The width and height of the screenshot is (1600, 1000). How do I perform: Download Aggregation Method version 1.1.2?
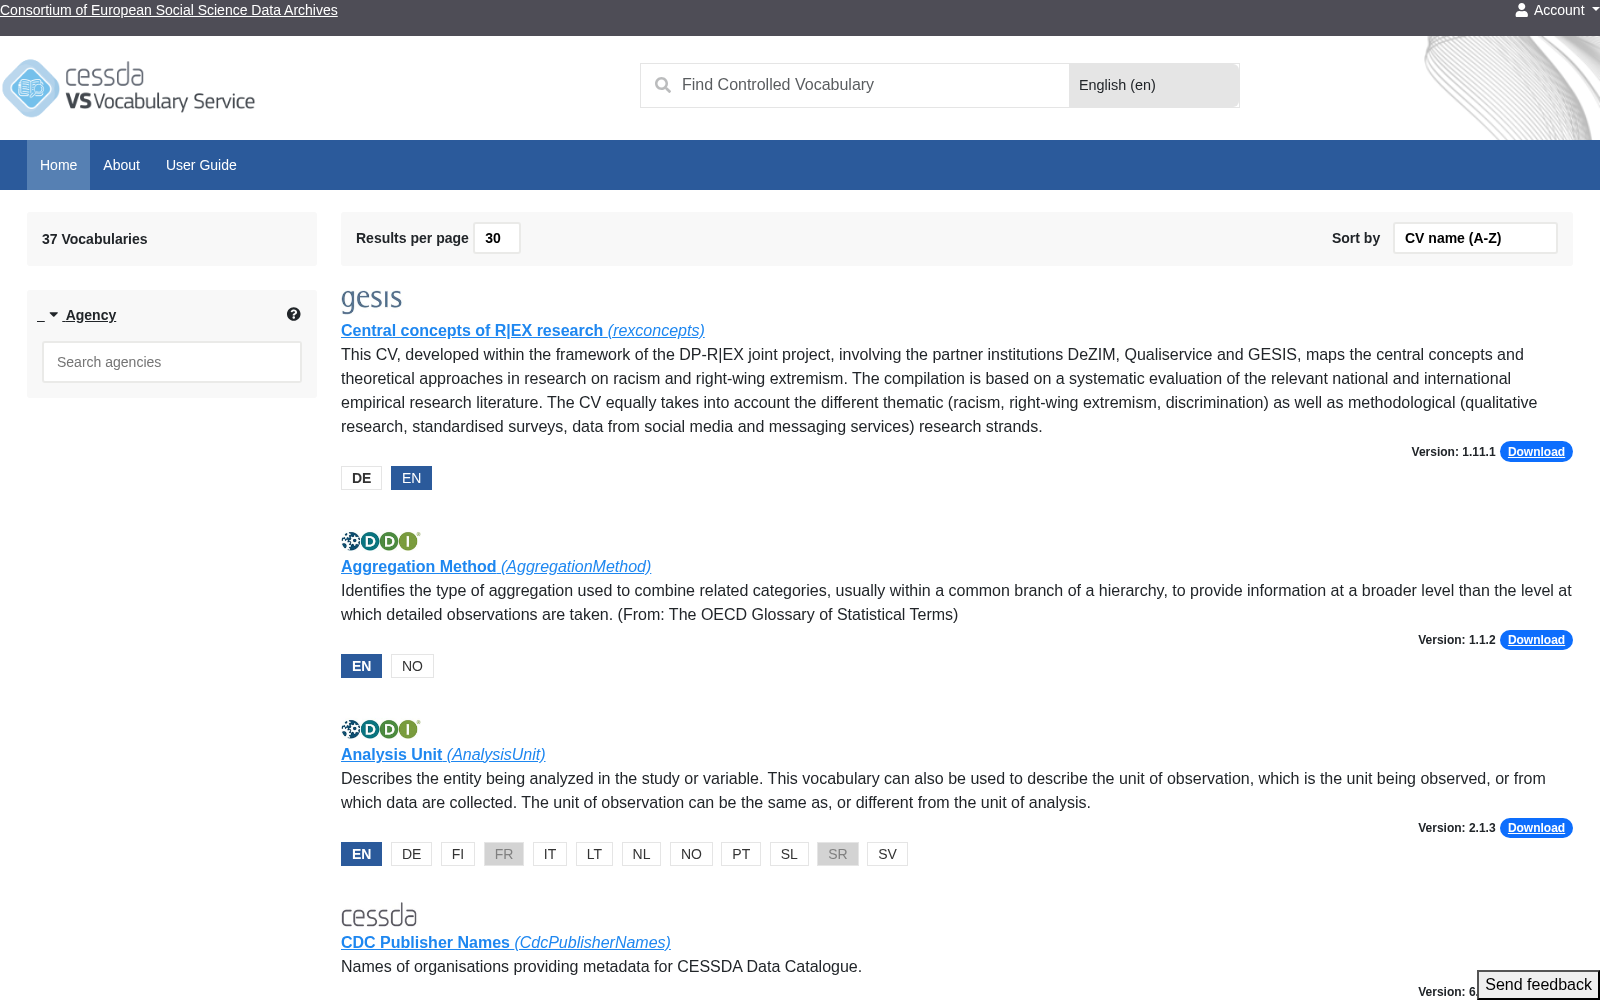coord(1536,640)
